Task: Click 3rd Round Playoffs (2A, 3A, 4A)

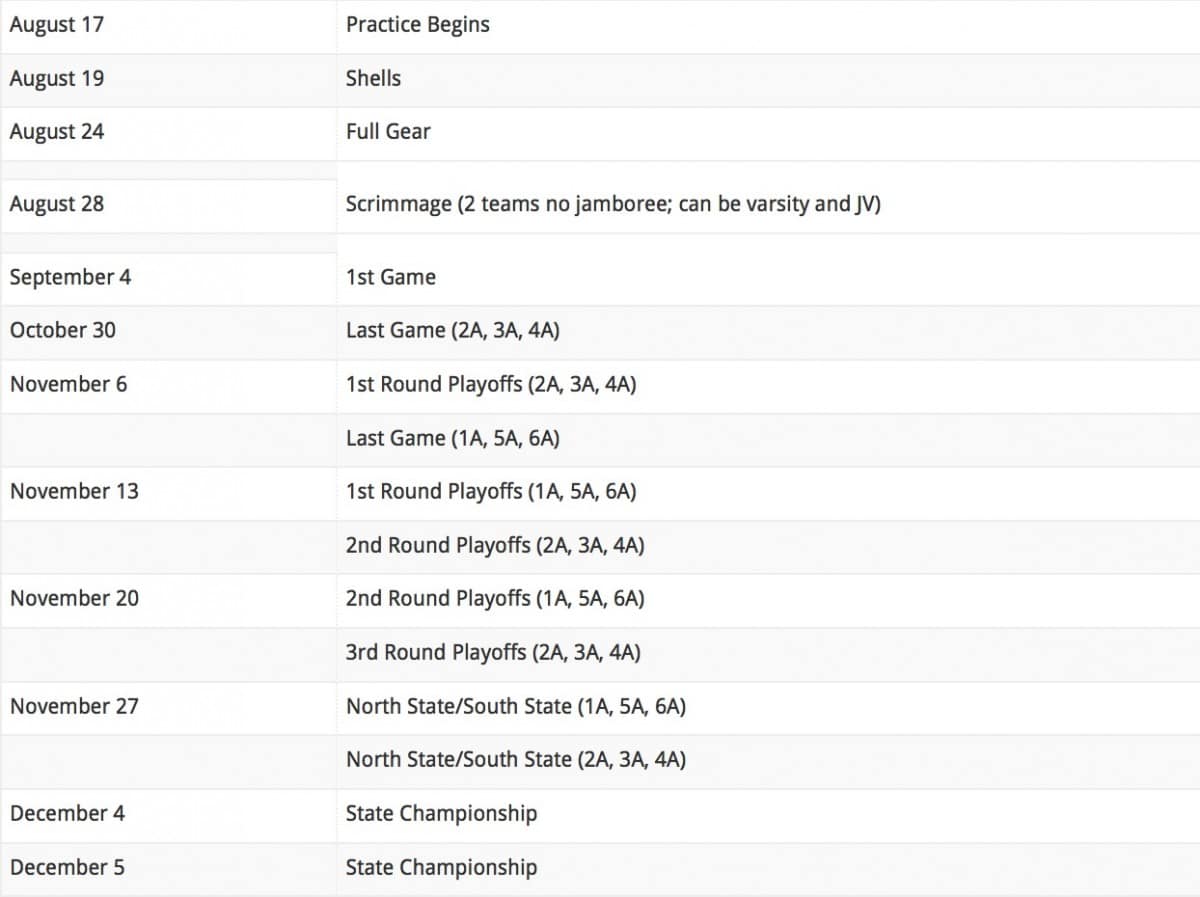Action: [x=493, y=652]
